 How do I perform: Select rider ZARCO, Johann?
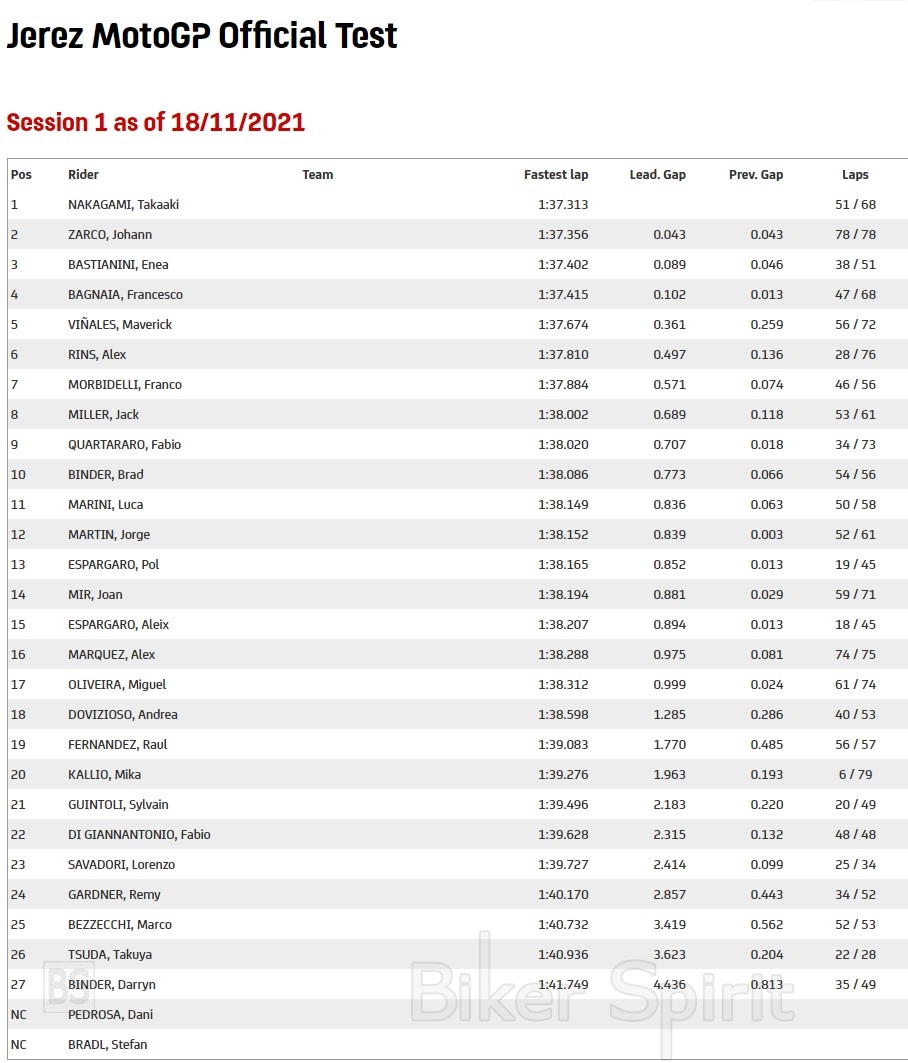tap(110, 234)
